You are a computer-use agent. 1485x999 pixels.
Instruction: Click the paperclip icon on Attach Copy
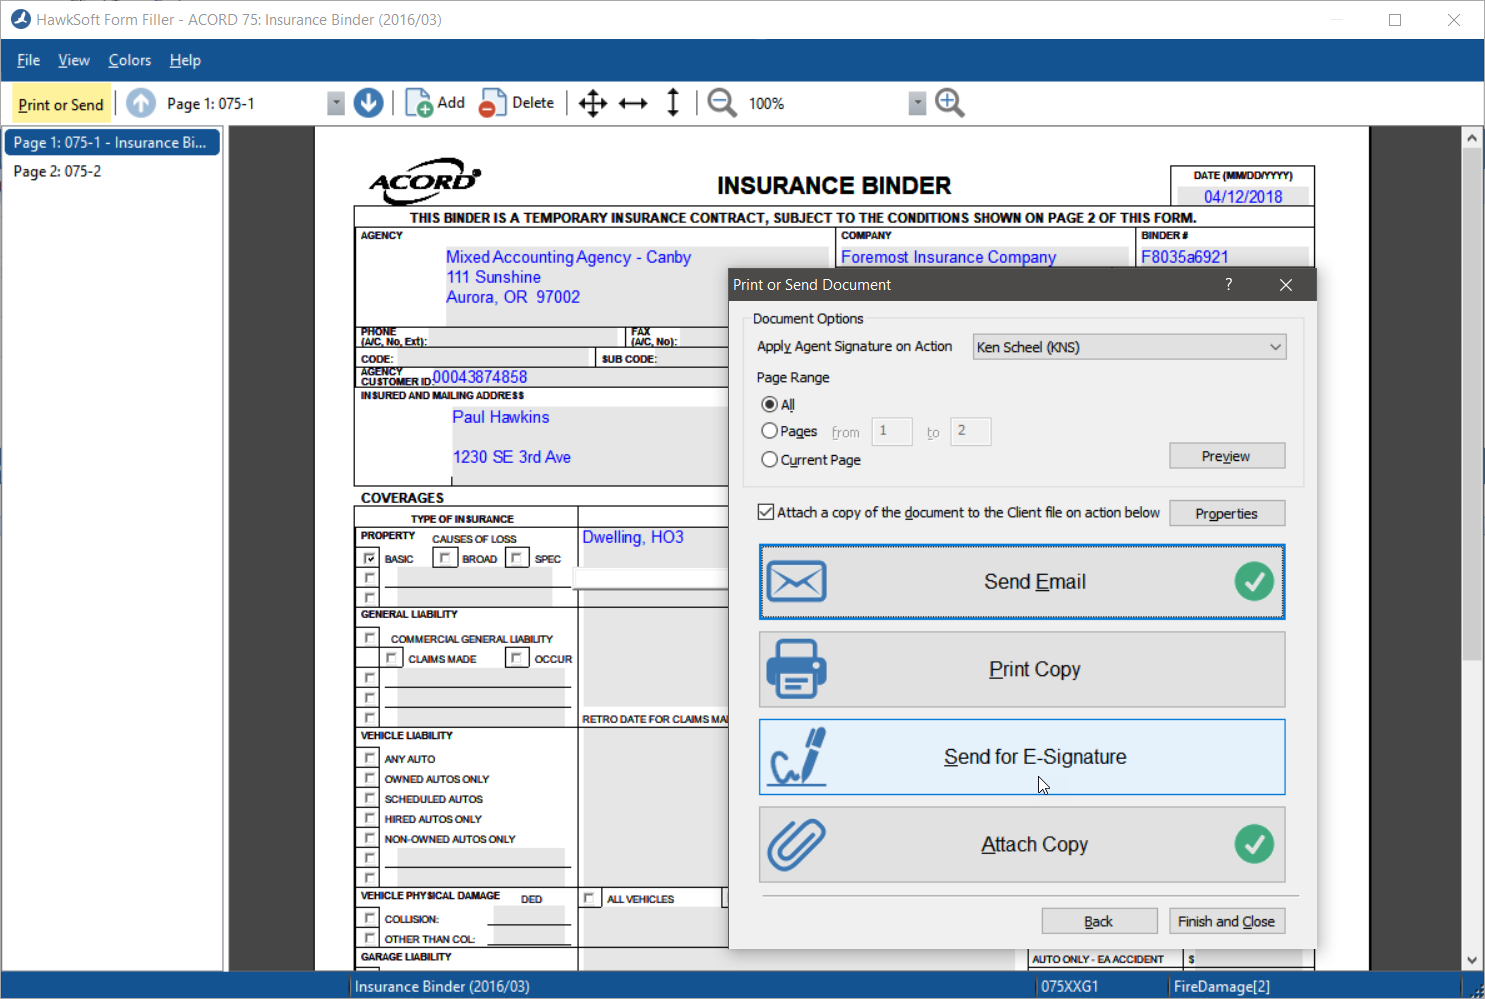pyautogui.click(x=797, y=844)
